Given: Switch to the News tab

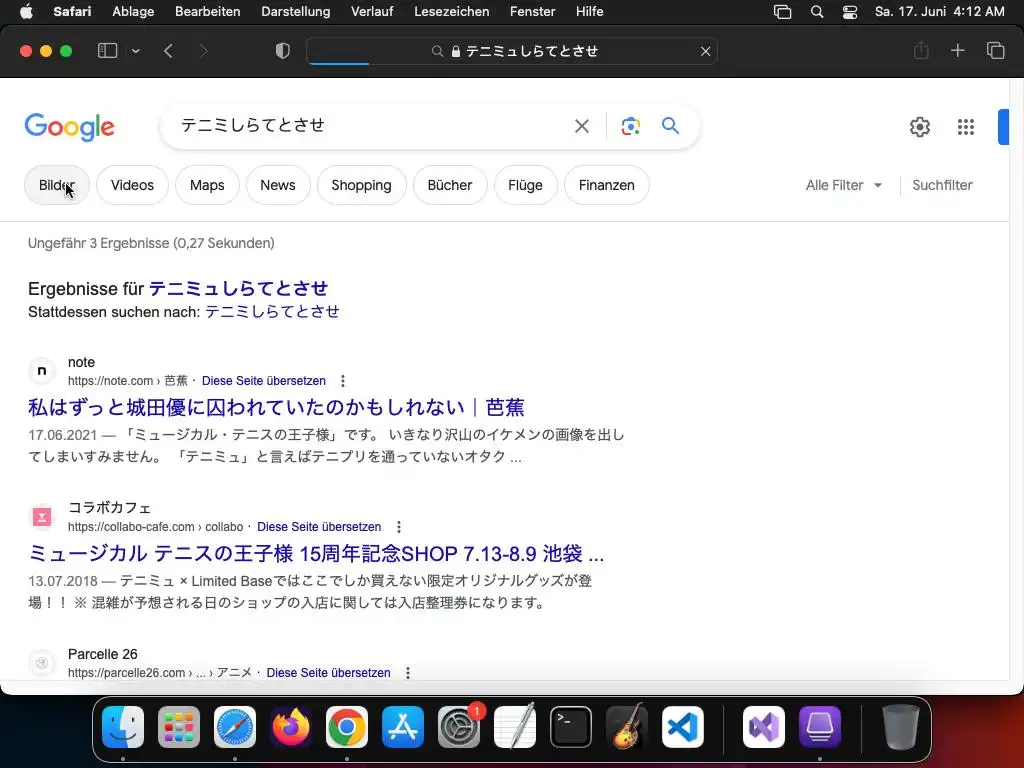Looking at the screenshot, I should click(x=278, y=185).
